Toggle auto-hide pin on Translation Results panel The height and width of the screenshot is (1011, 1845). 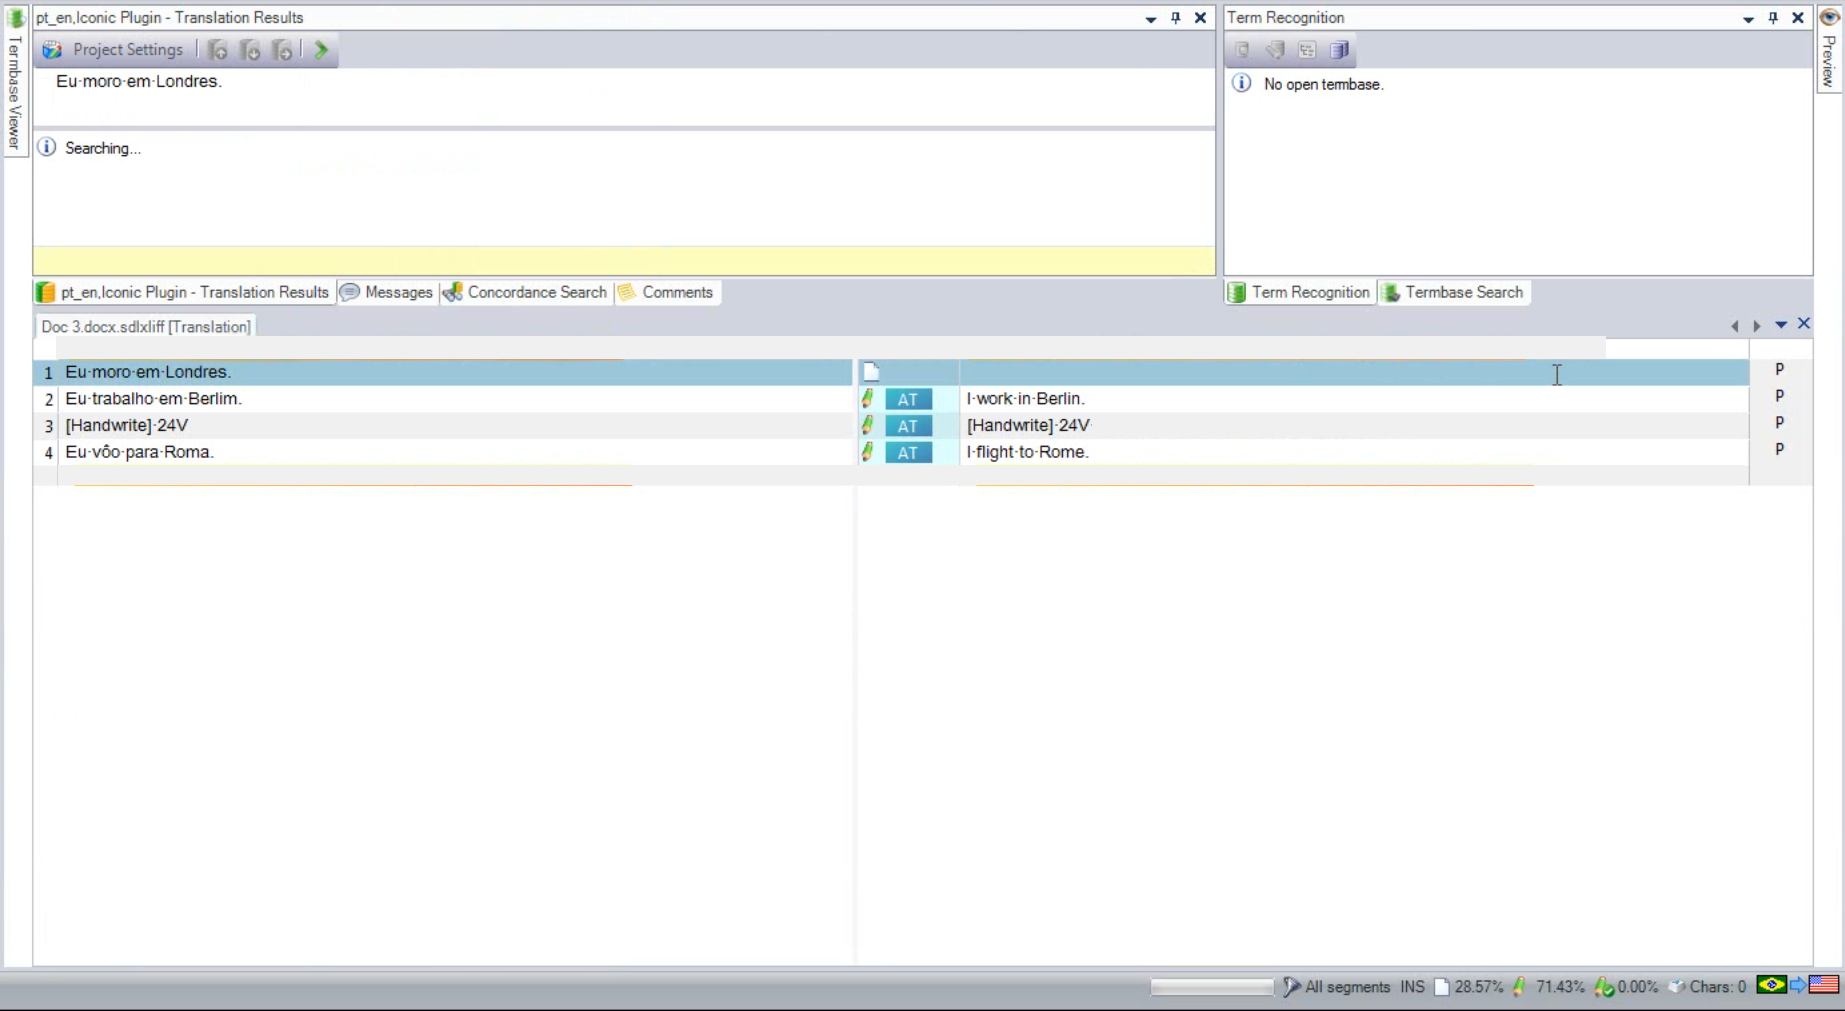[1176, 18]
